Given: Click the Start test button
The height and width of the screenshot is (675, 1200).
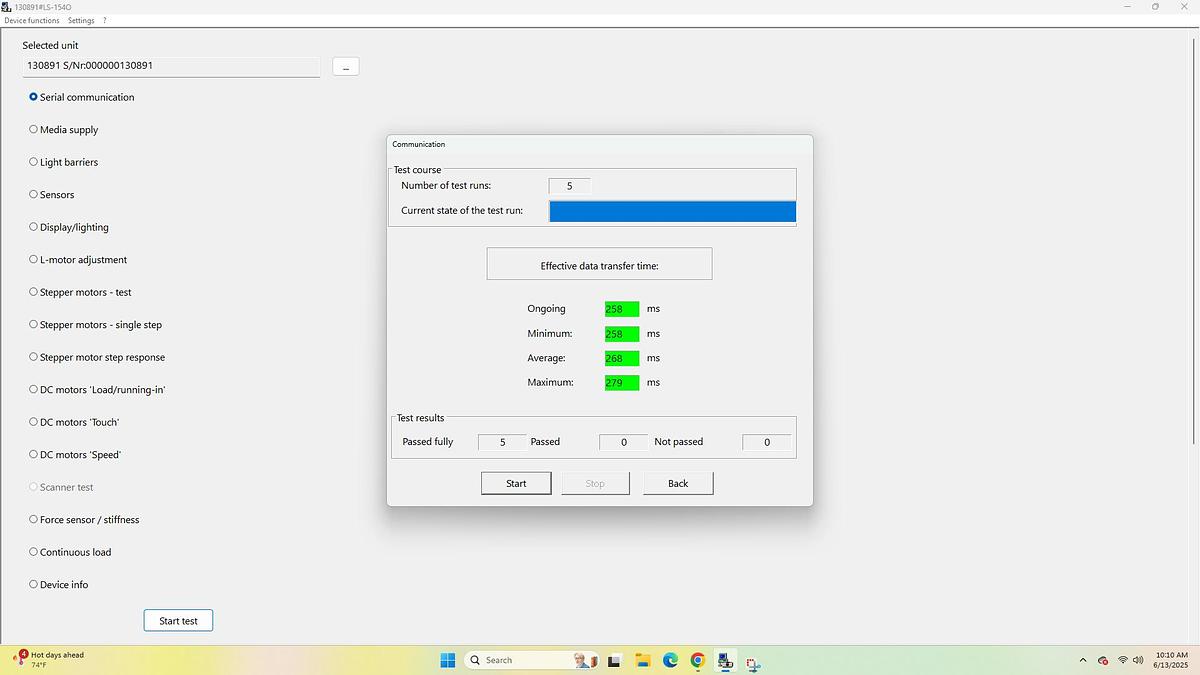Looking at the screenshot, I should click(x=178, y=621).
